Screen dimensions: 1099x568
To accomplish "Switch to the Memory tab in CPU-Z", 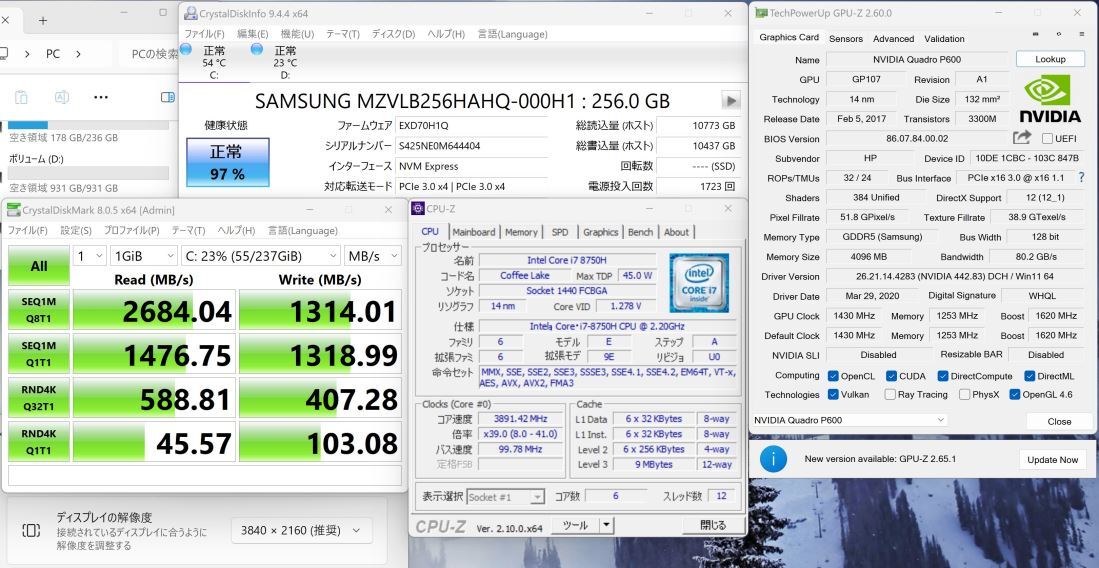I will (x=521, y=232).
